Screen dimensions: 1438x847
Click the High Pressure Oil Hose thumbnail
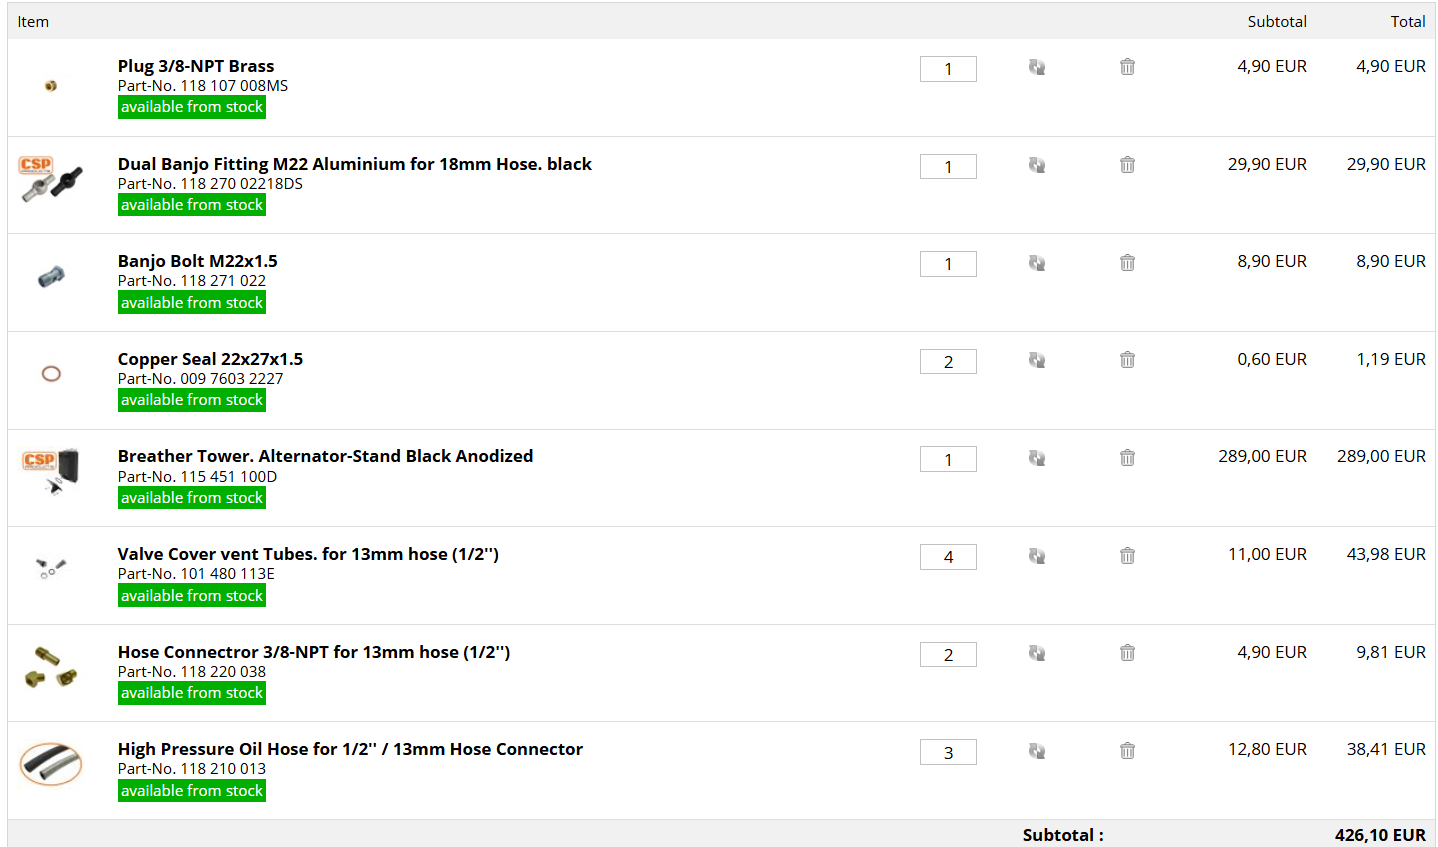(51, 765)
